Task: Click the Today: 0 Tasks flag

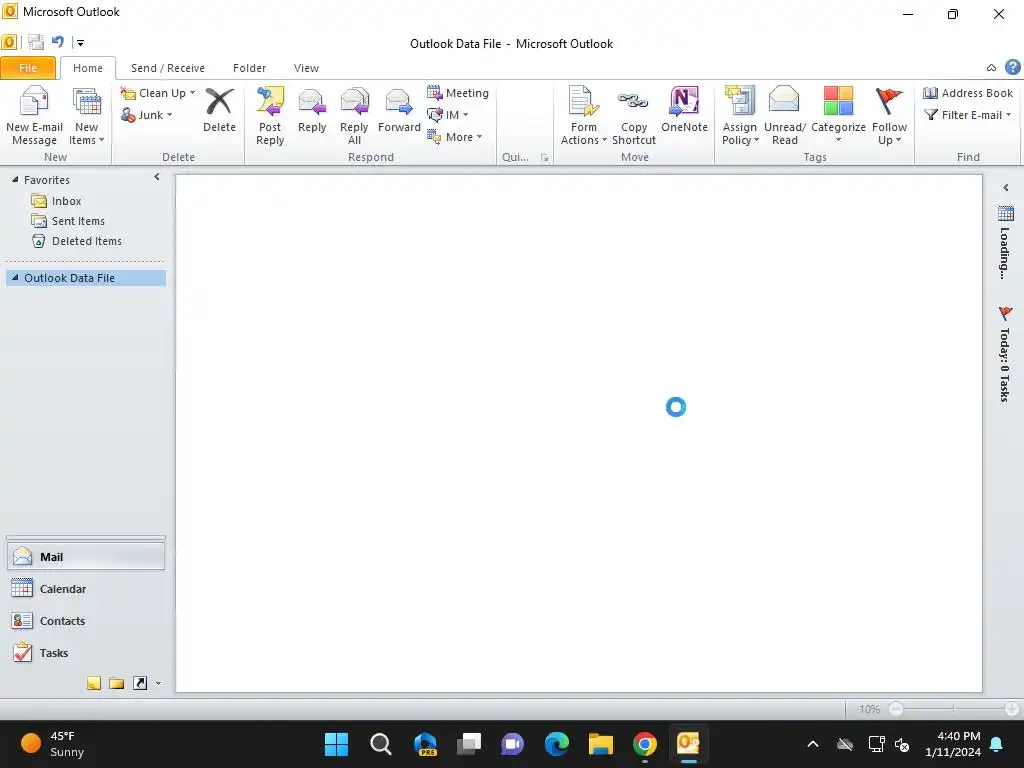Action: 1006,313
